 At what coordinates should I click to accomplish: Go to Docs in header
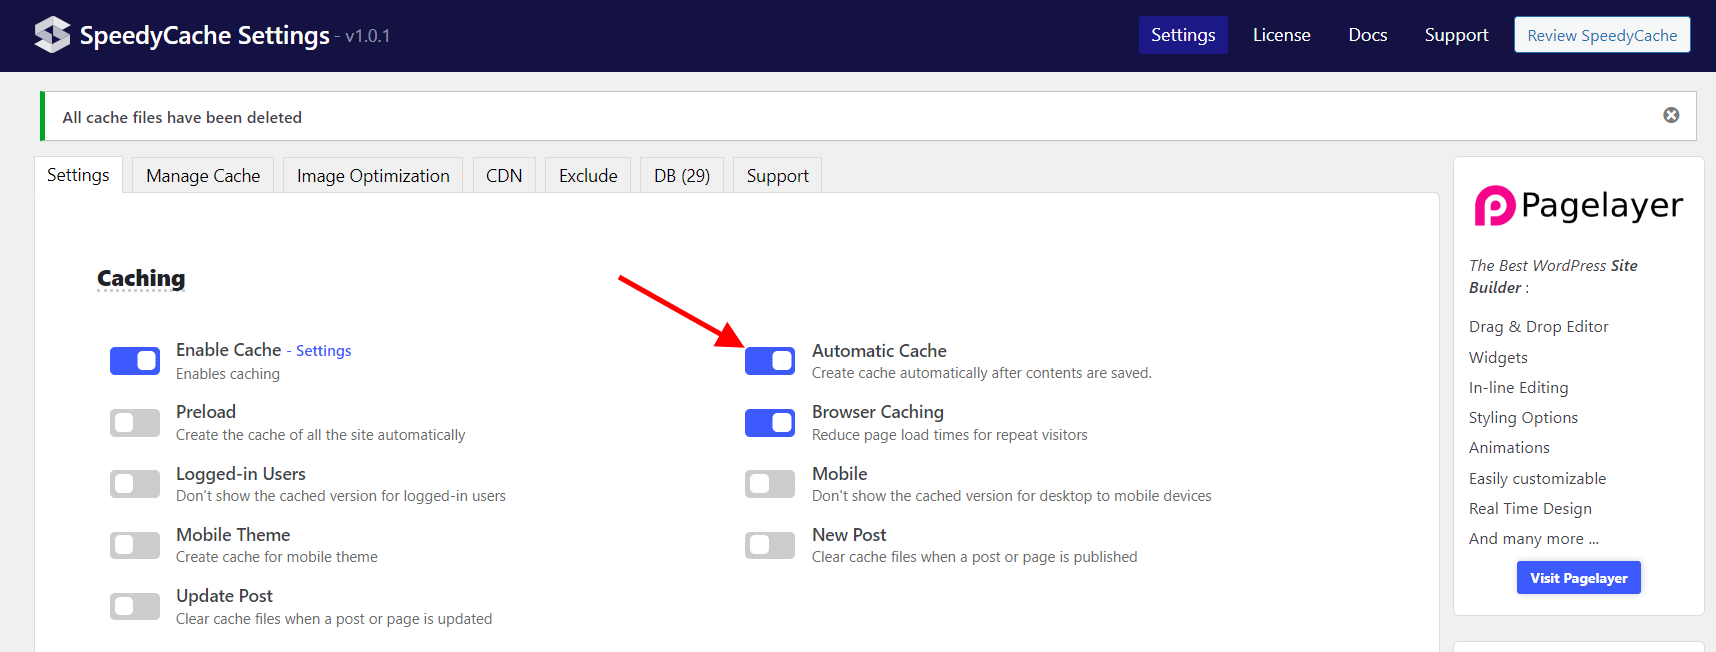tap(1367, 35)
